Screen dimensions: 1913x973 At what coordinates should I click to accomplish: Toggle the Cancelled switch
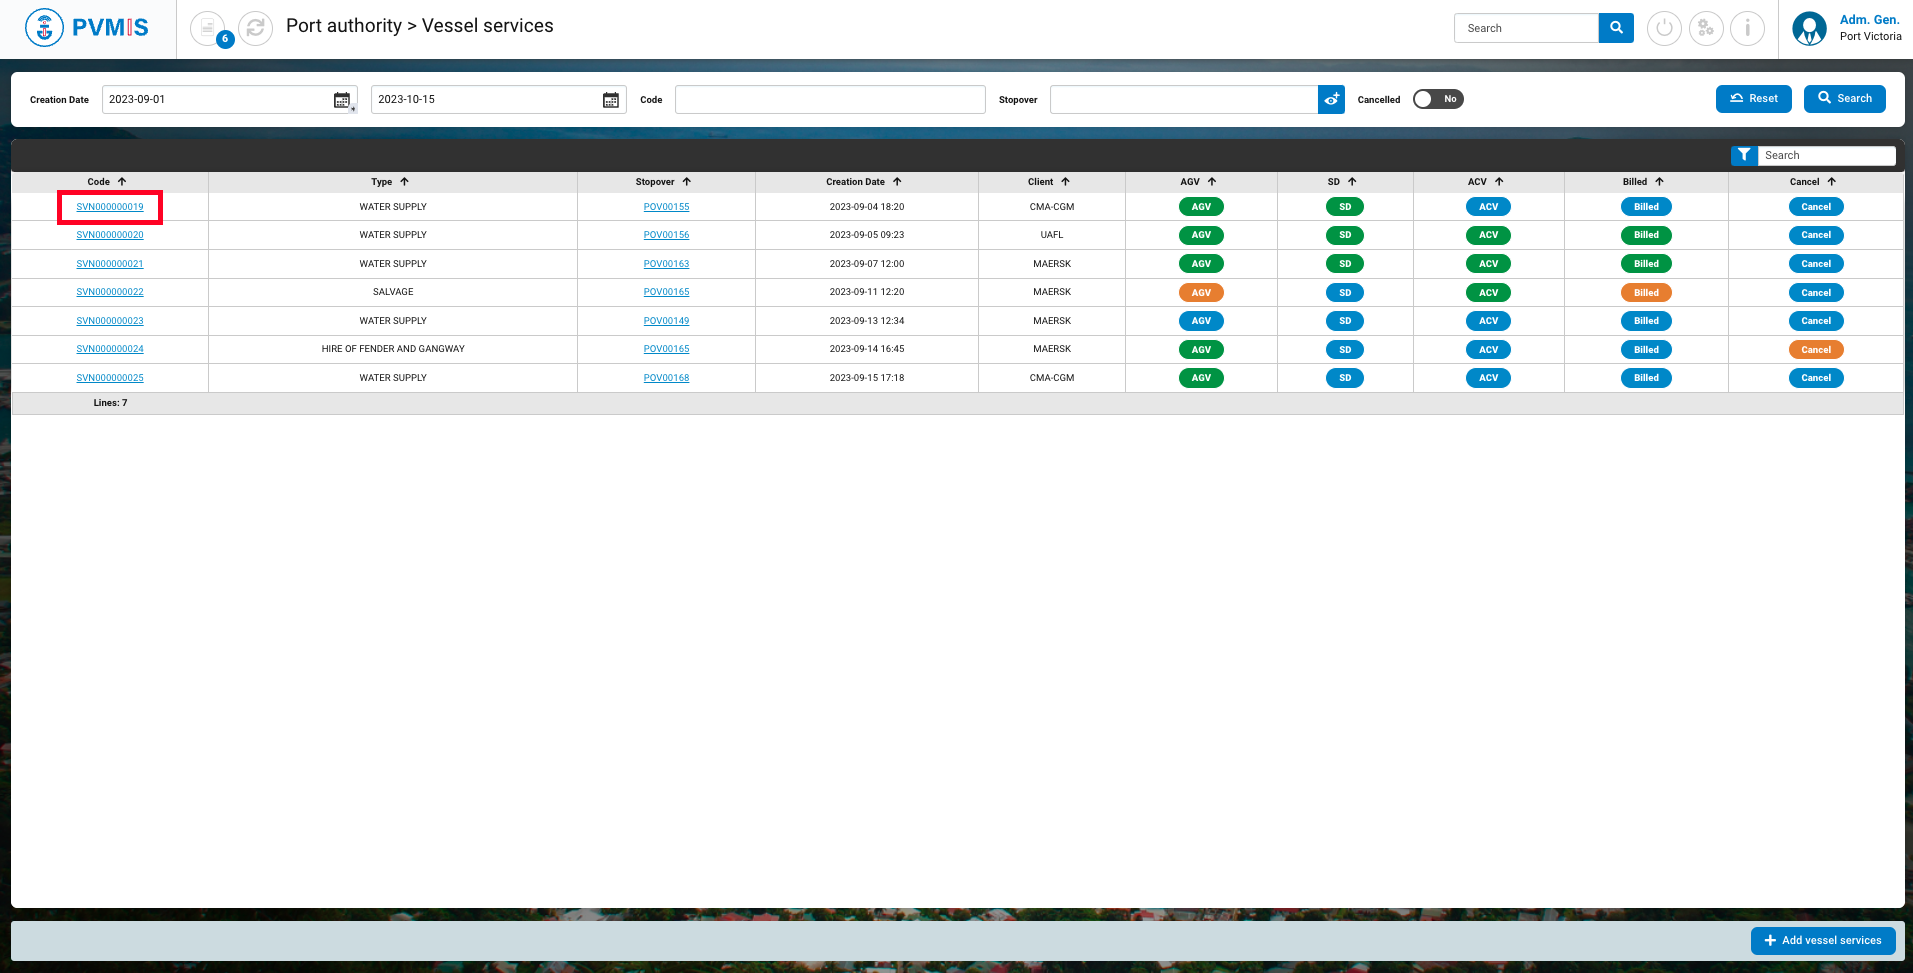[1437, 99]
